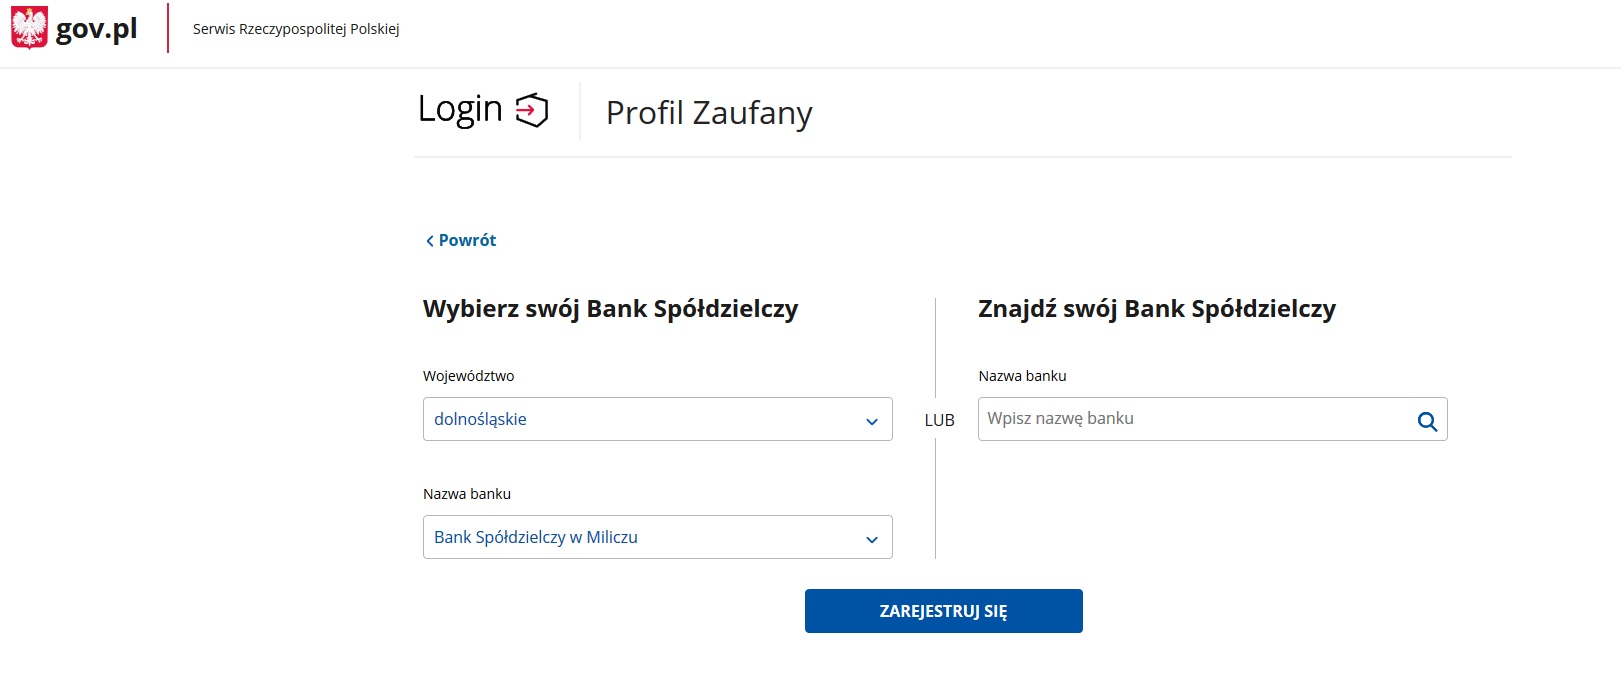Screen dimensions: 1621x681
Task: Click the LUB divider text
Action: (x=939, y=420)
